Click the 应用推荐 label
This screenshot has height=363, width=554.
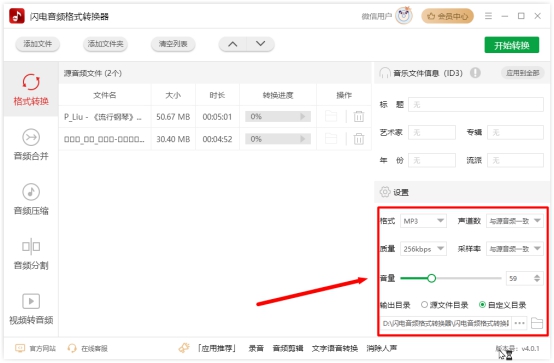point(217,349)
